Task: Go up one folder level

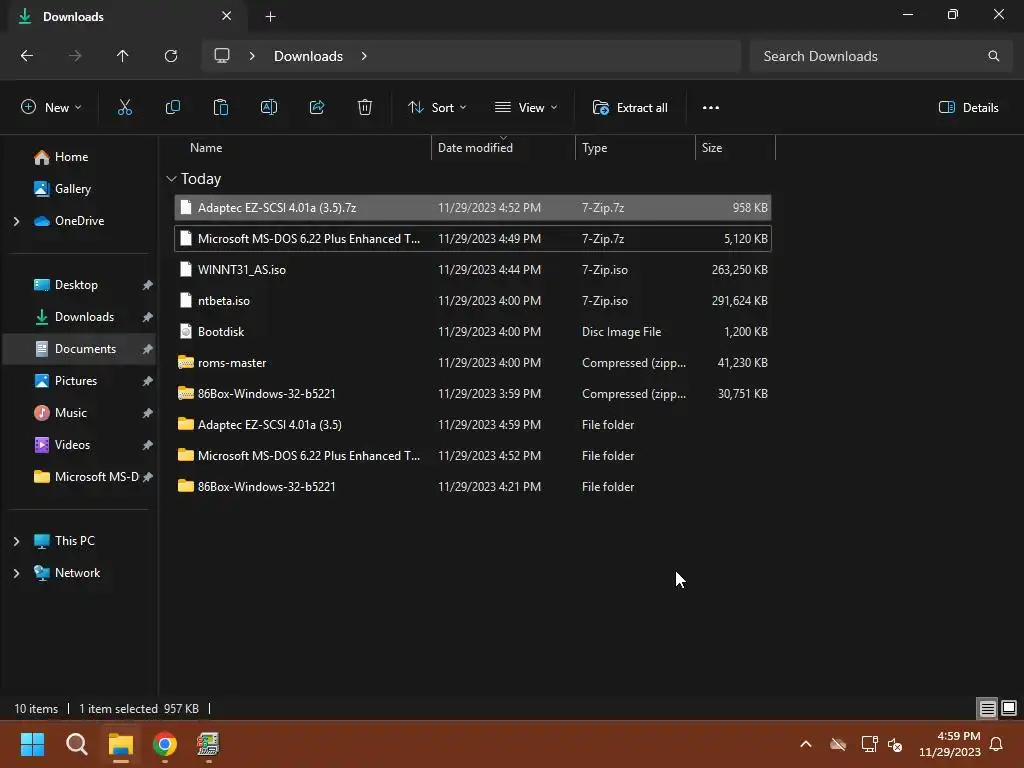Action: coord(122,56)
